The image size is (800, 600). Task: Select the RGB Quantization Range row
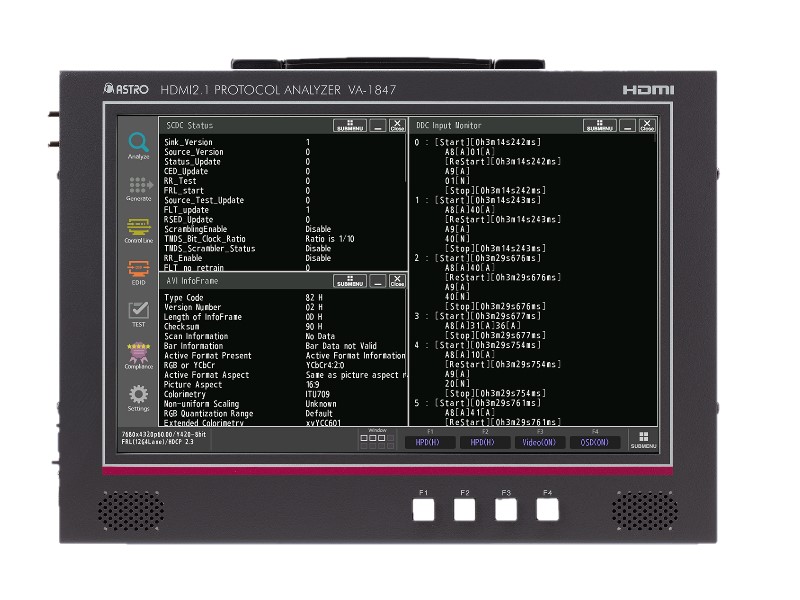(284, 414)
